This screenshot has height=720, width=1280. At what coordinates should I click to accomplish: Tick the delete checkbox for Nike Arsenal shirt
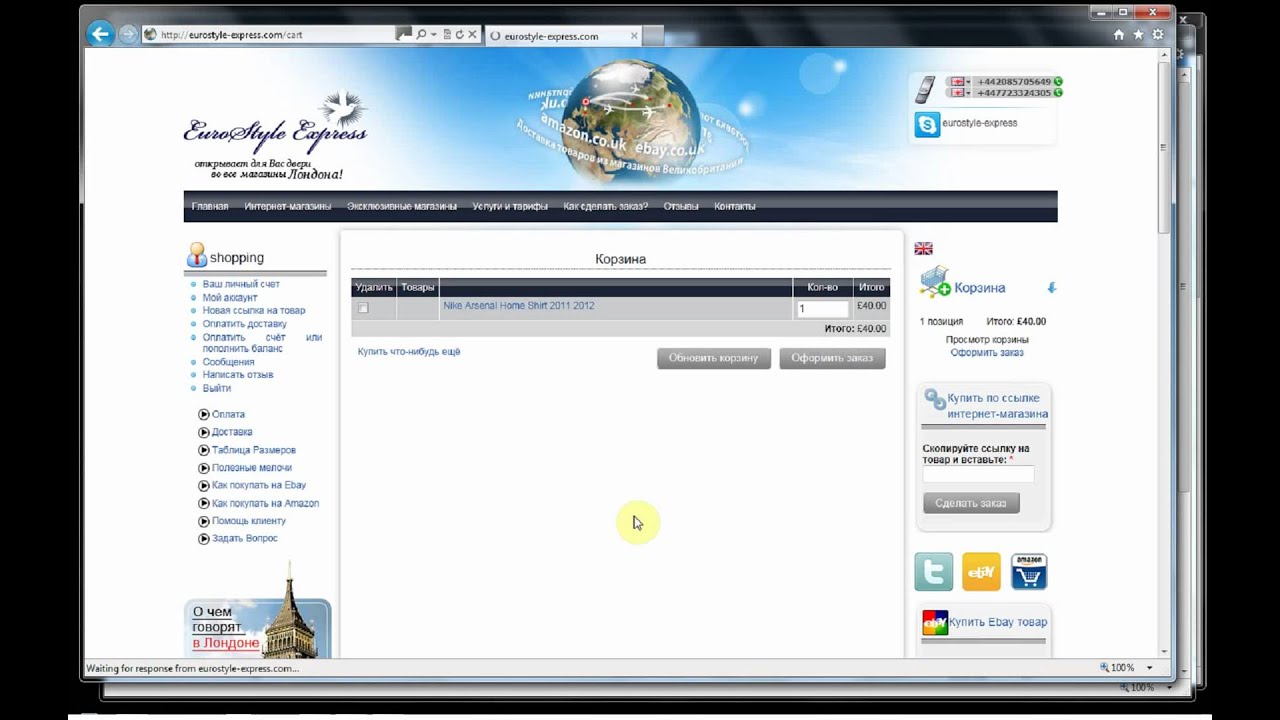[x=363, y=308]
